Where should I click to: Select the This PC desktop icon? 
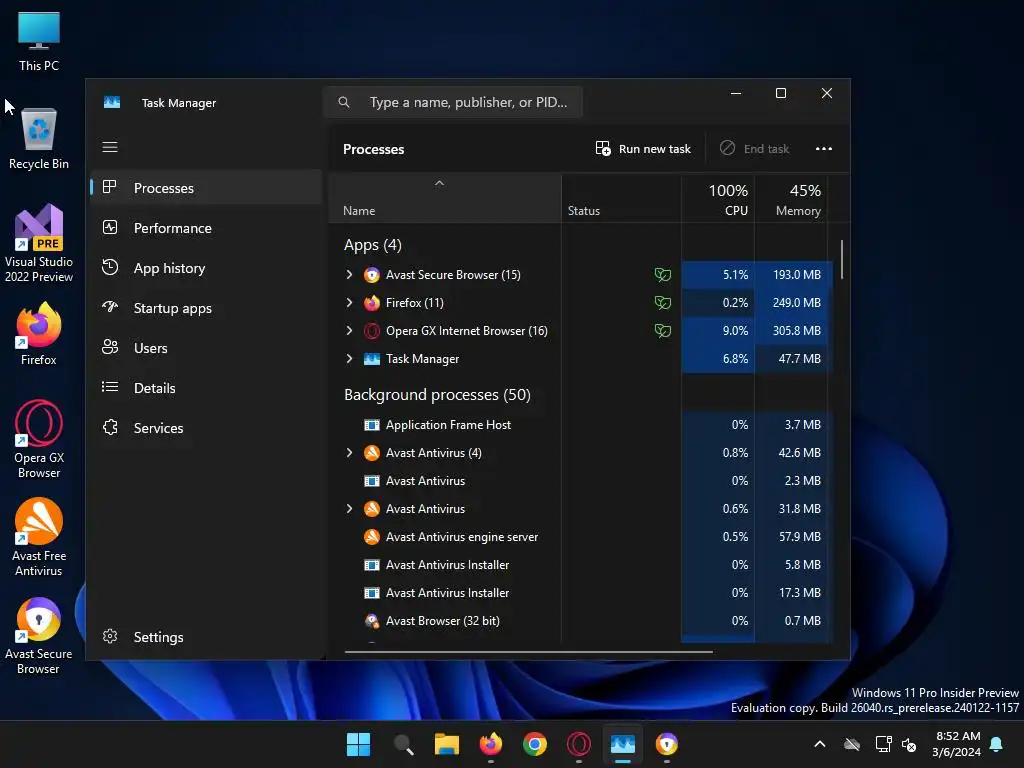pyautogui.click(x=39, y=42)
